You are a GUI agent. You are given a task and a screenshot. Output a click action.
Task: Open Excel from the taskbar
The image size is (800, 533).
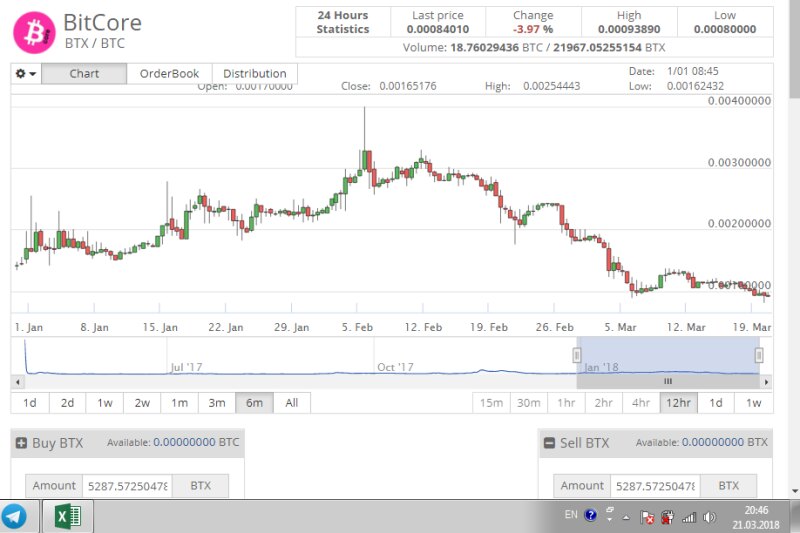point(68,517)
